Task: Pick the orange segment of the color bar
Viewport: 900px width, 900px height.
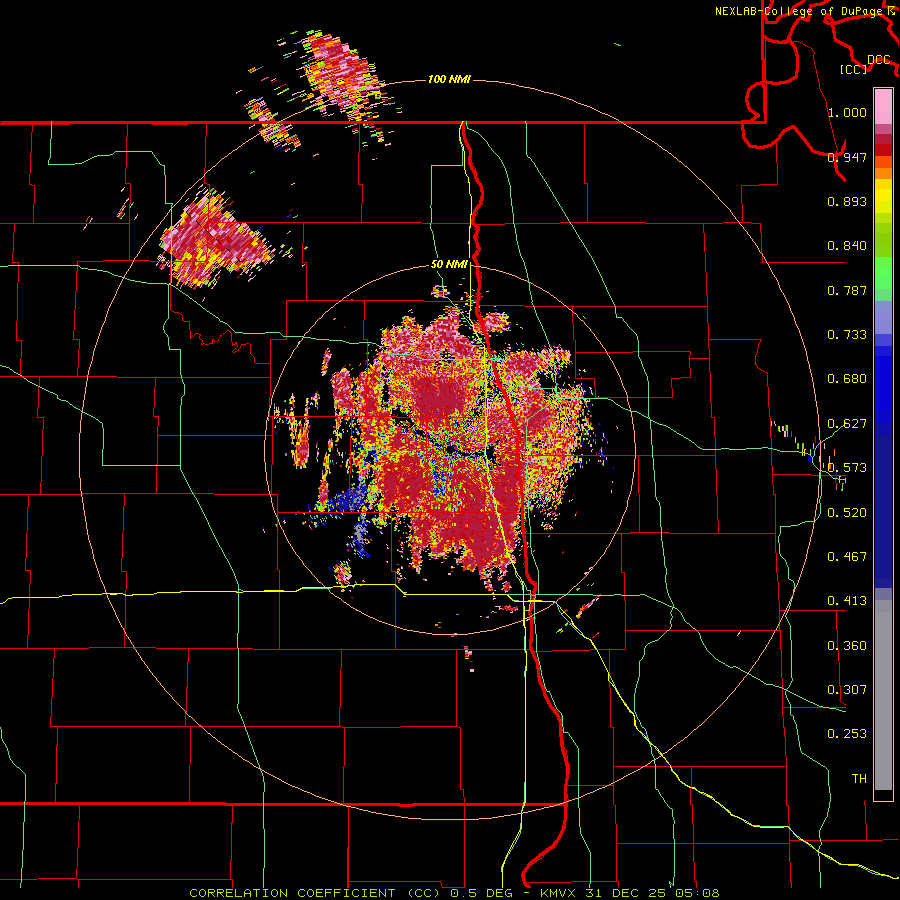Action: point(883,173)
